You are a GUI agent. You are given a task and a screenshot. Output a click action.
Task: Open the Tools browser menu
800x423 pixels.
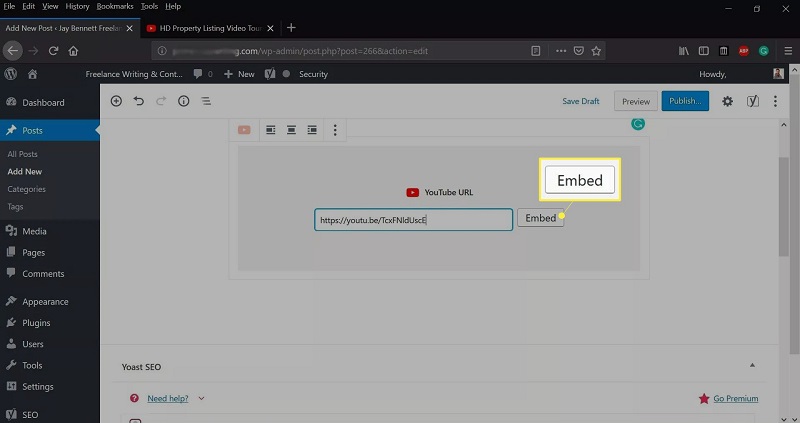point(149,6)
